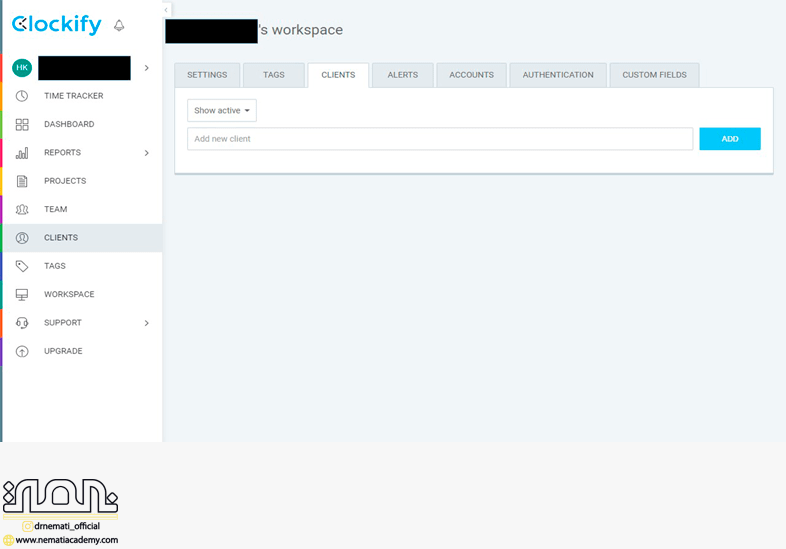Screen dimensions: 786x549
Task: Click the HK user avatar
Action: click(22, 68)
